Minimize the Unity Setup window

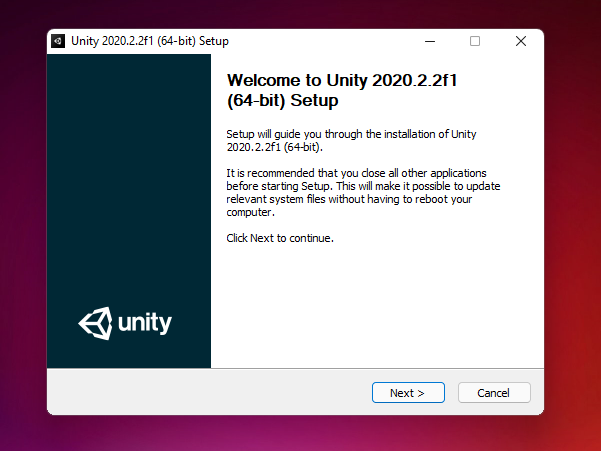pos(430,41)
